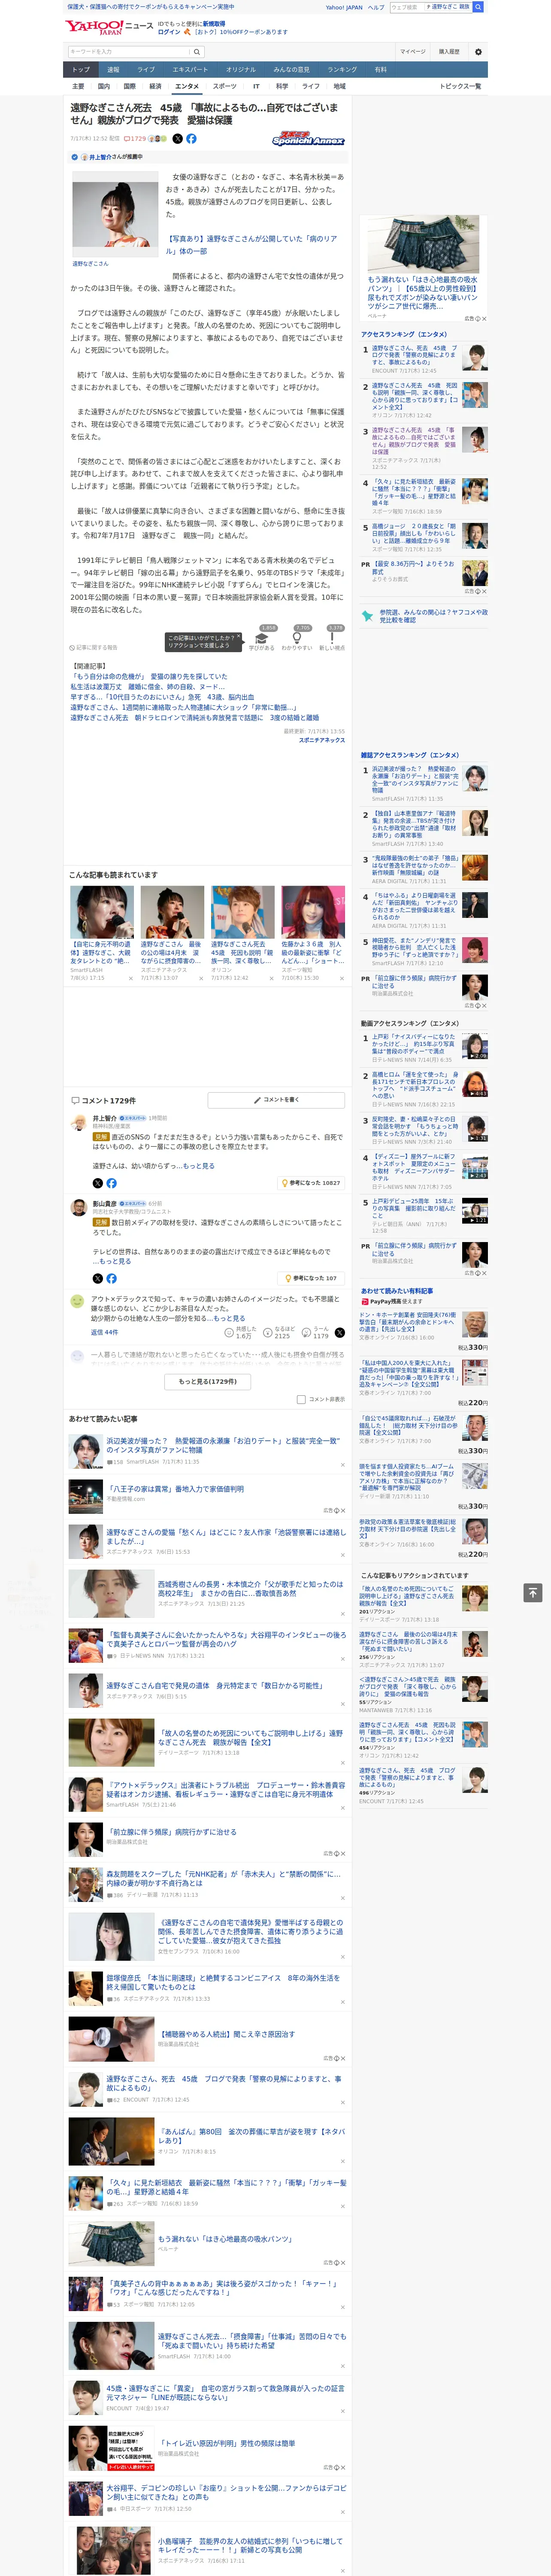Select the 経済 category tab
The image size is (551, 2576).
click(155, 86)
